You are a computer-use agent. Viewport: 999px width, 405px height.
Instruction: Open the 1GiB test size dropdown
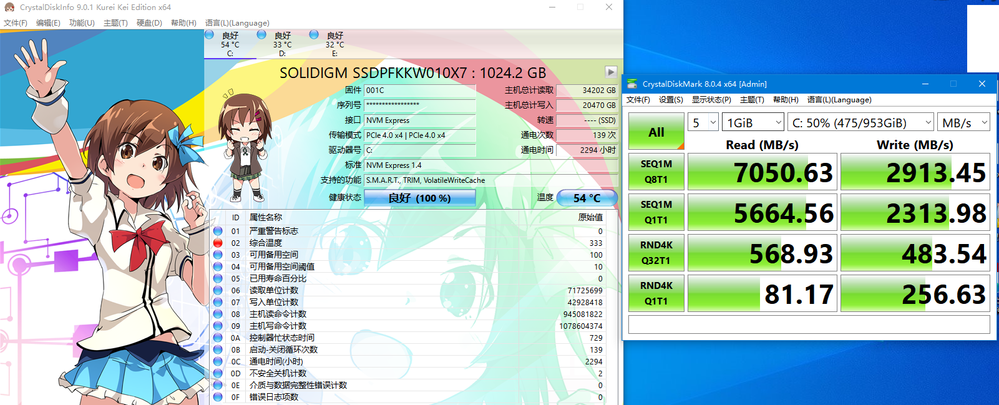pyautogui.click(x=751, y=123)
